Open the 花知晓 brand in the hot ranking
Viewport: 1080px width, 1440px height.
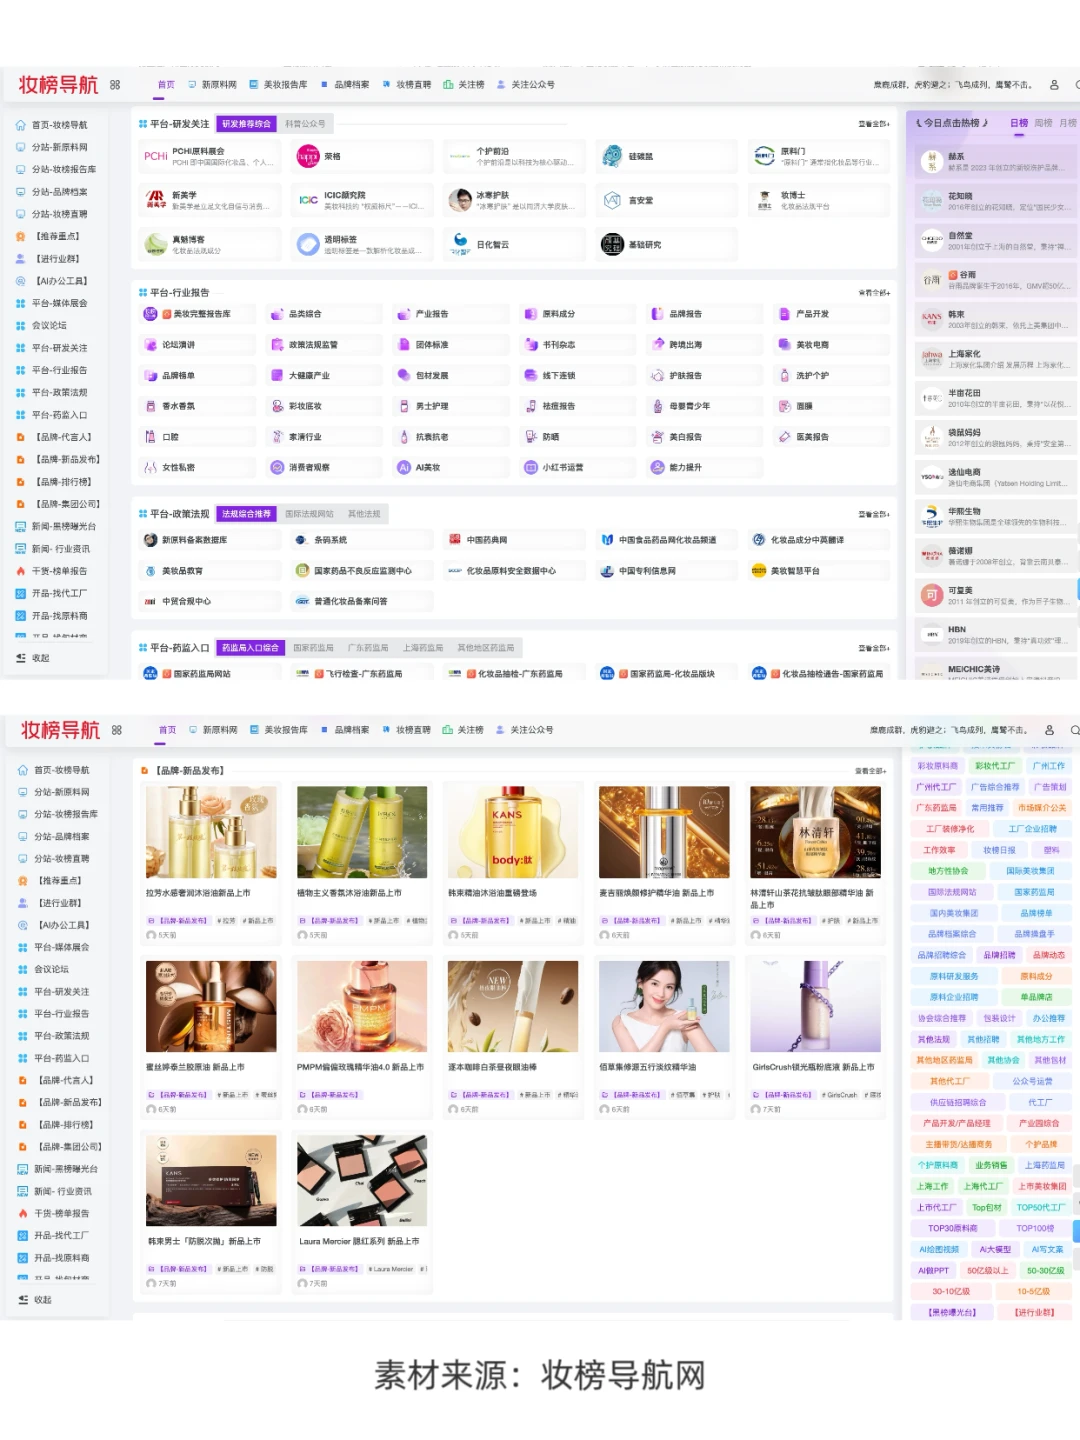[x=996, y=201]
